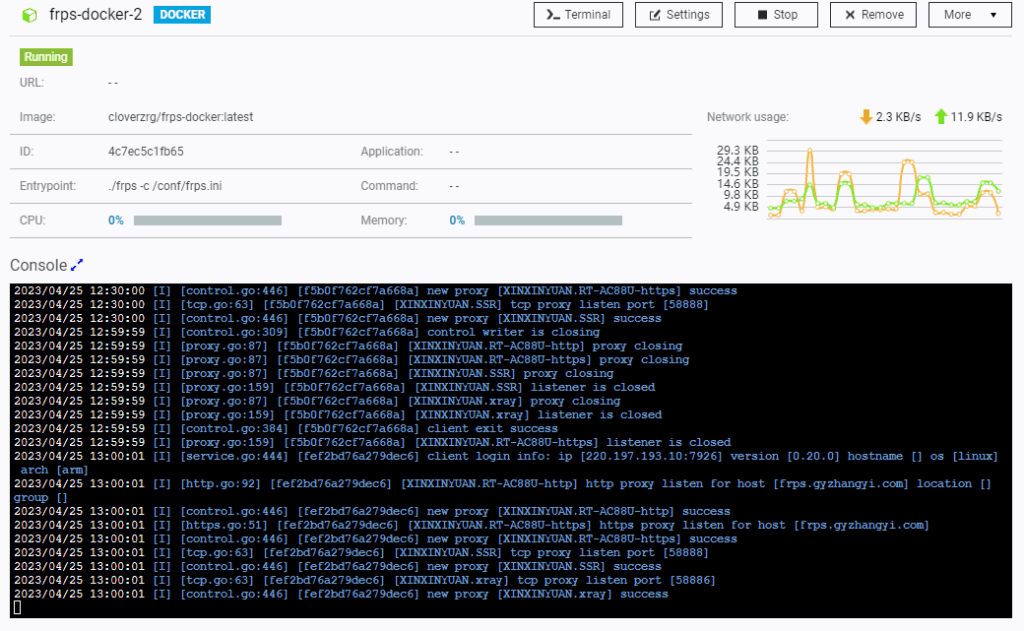
Task: Open container Settings
Action: pyautogui.click(x=679, y=15)
